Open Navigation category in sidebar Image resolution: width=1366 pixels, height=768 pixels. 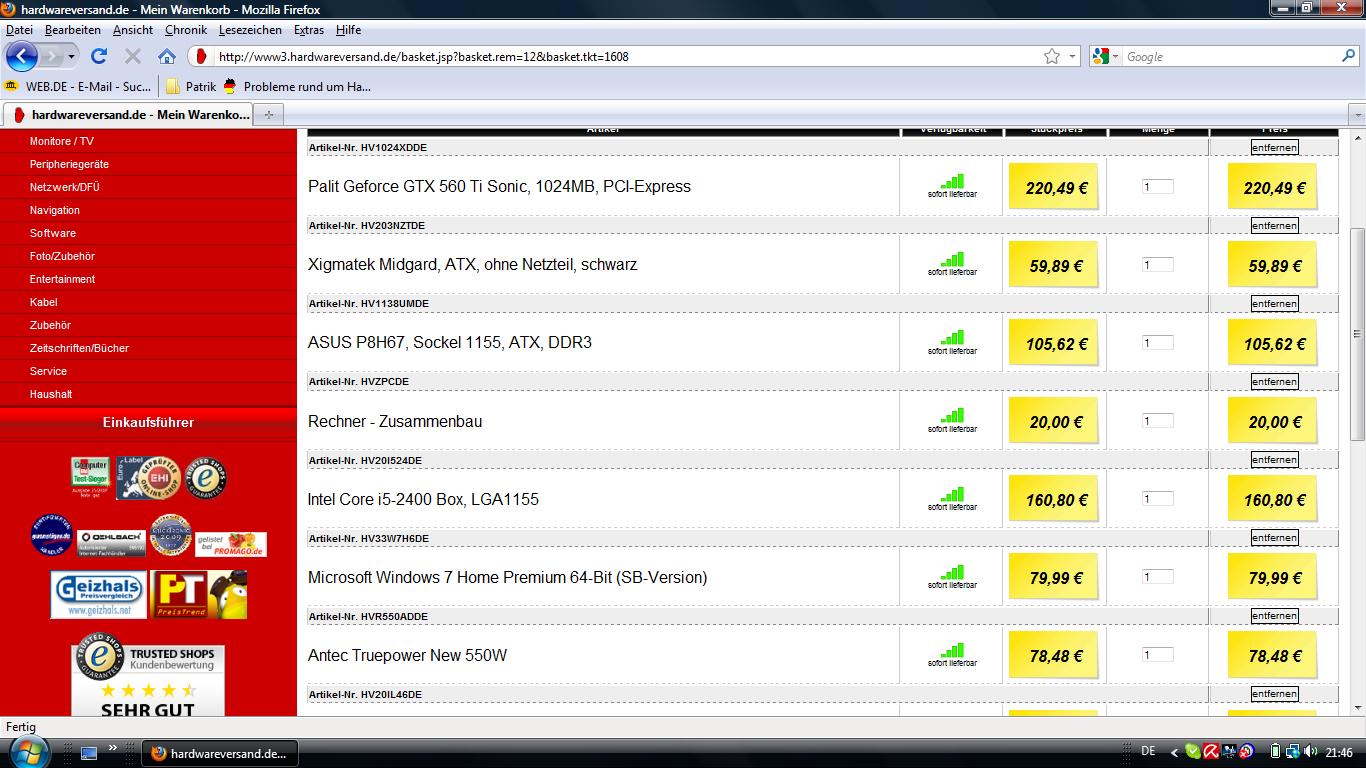55,210
